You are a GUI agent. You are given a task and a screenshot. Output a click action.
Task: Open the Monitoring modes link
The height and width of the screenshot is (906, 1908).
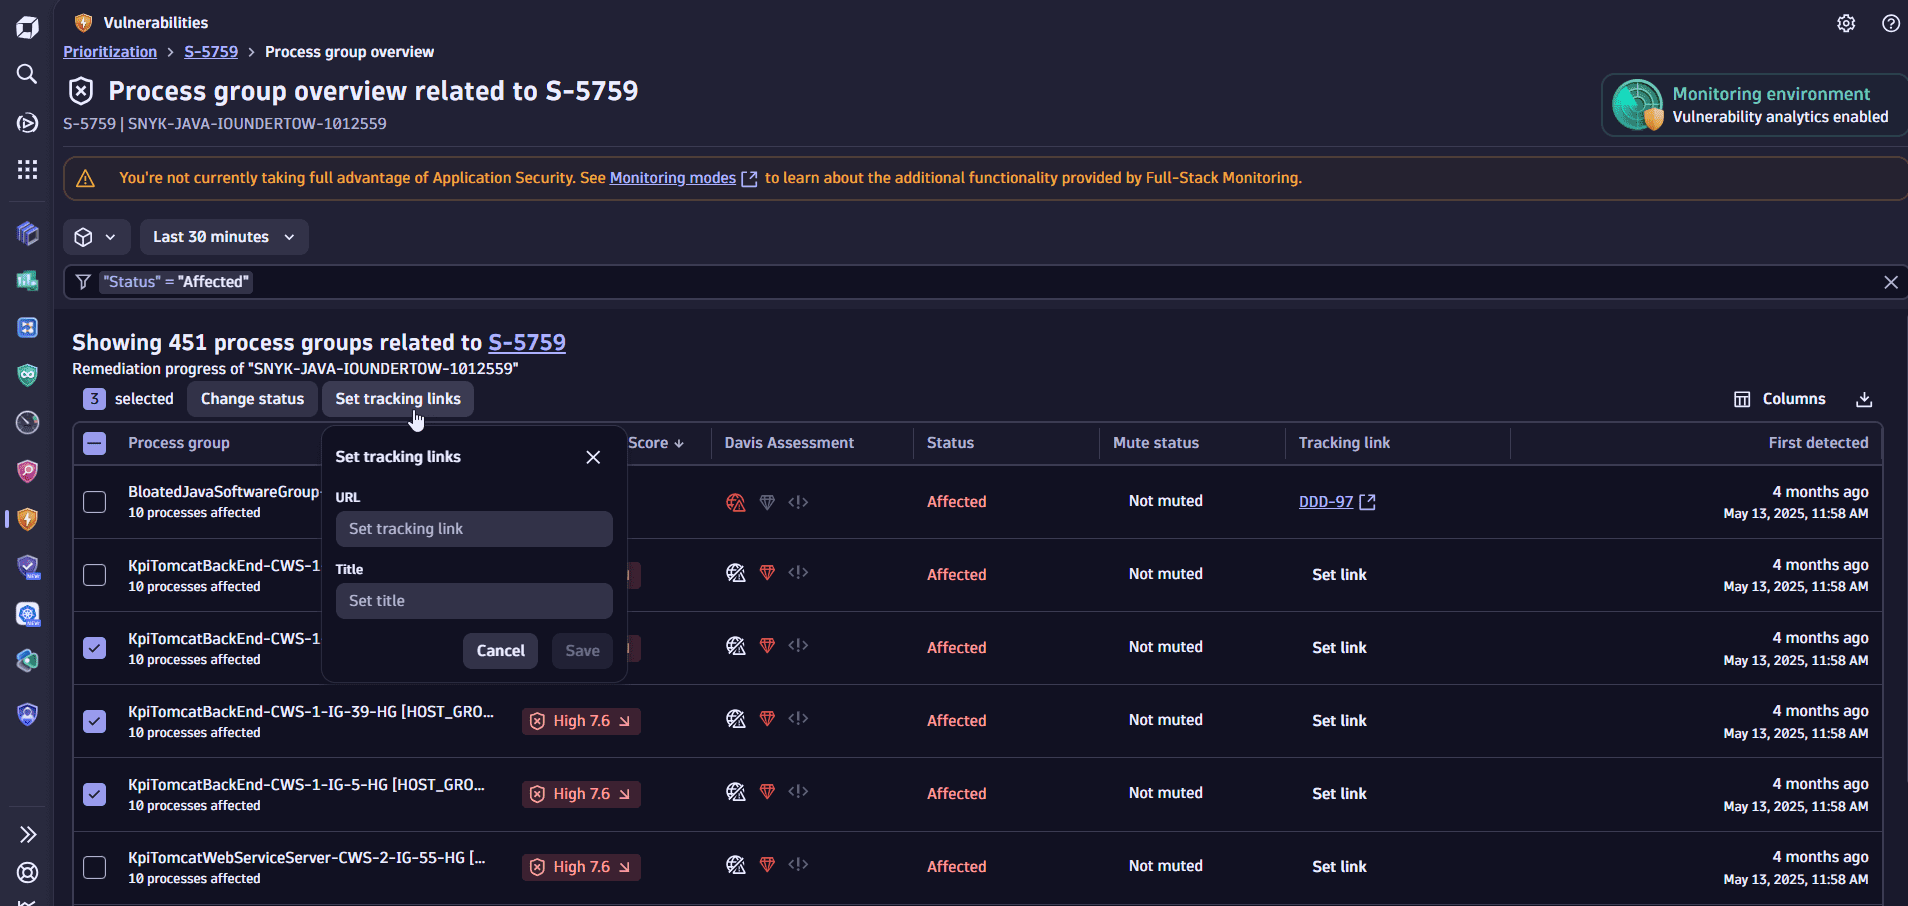pyautogui.click(x=683, y=178)
